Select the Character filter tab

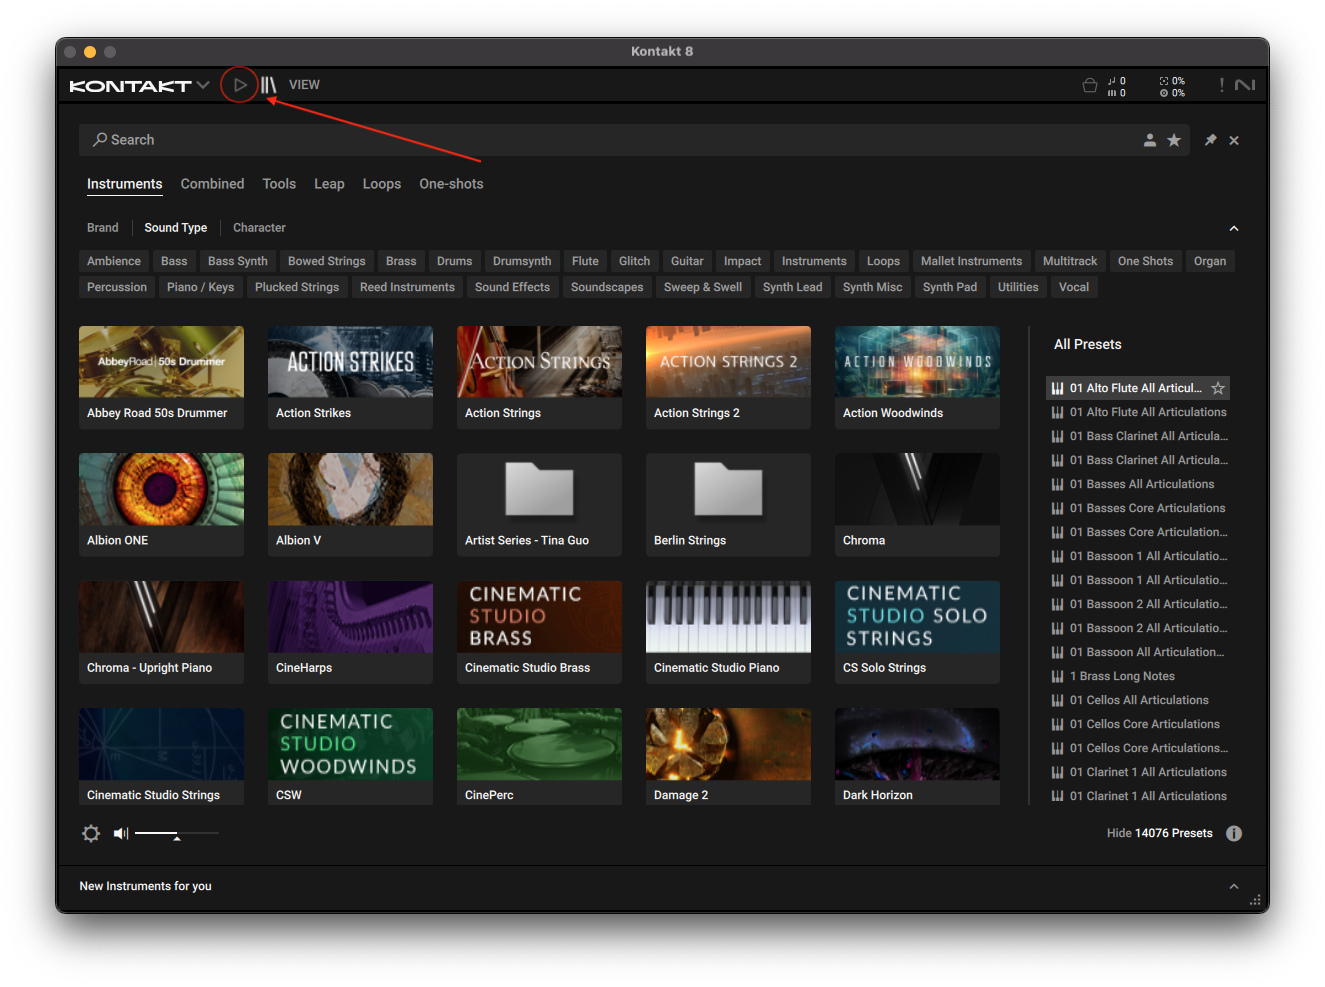coord(259,228)
